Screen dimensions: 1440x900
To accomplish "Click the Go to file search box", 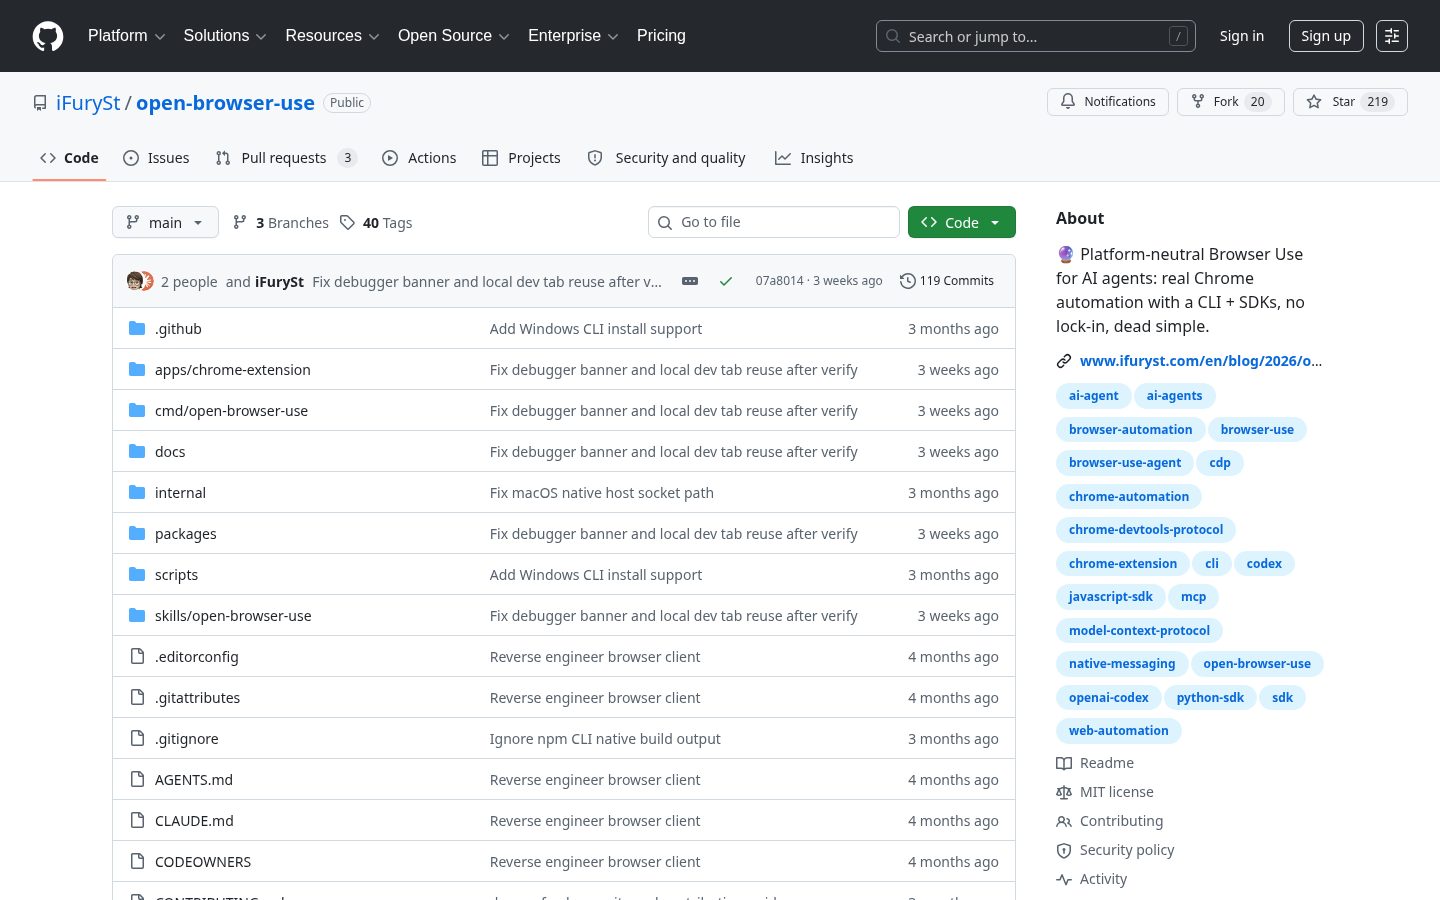I will [774, 222].
